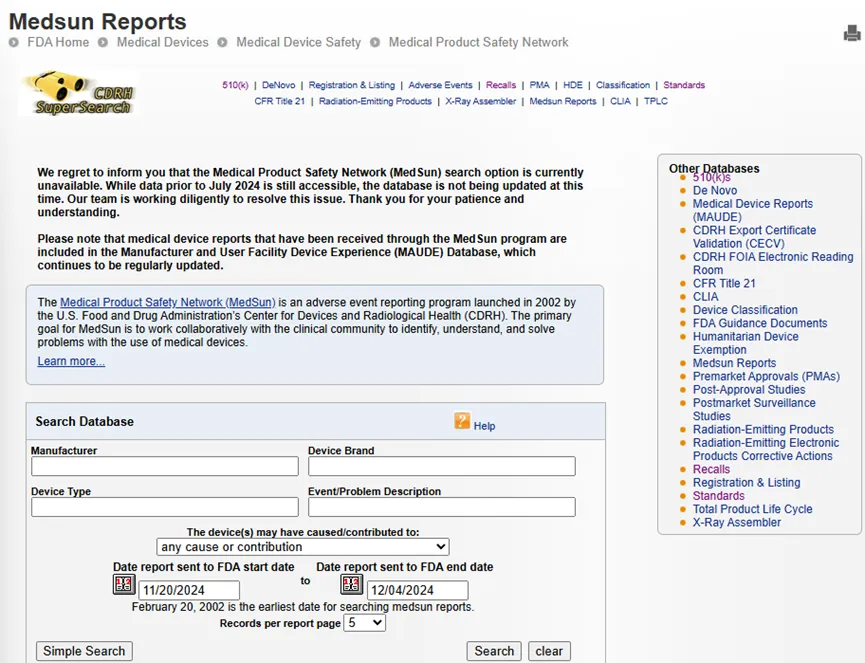Click the orange Help question mark icon
The image size is (865, 663).
462,421
